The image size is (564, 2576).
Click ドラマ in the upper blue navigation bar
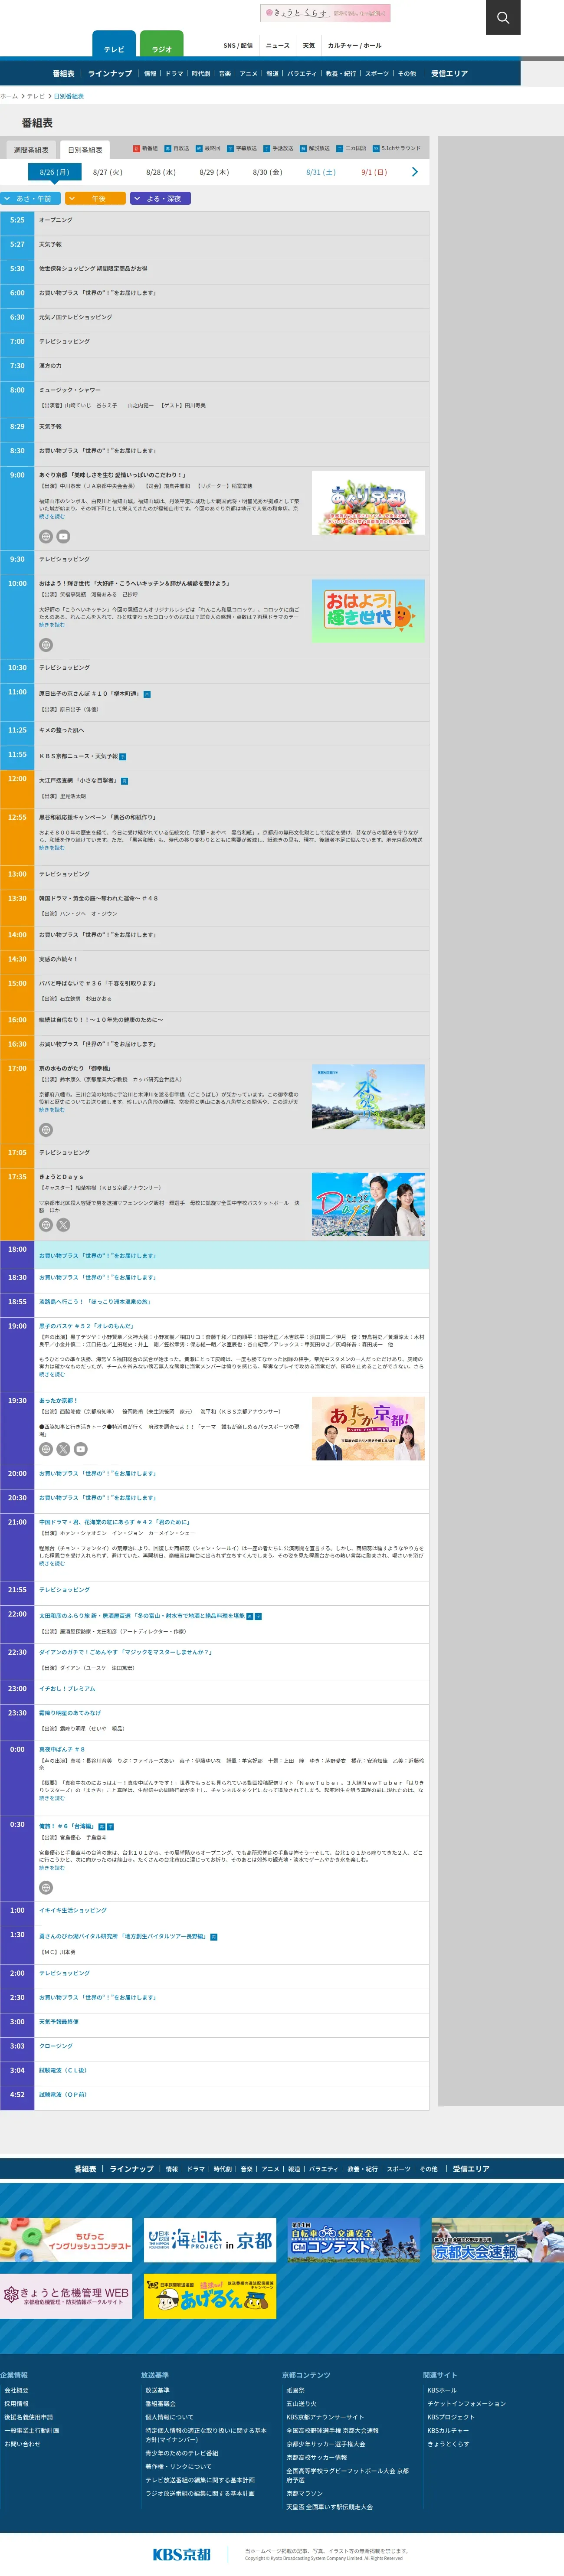pyautogui.click(x=174, y=73)
